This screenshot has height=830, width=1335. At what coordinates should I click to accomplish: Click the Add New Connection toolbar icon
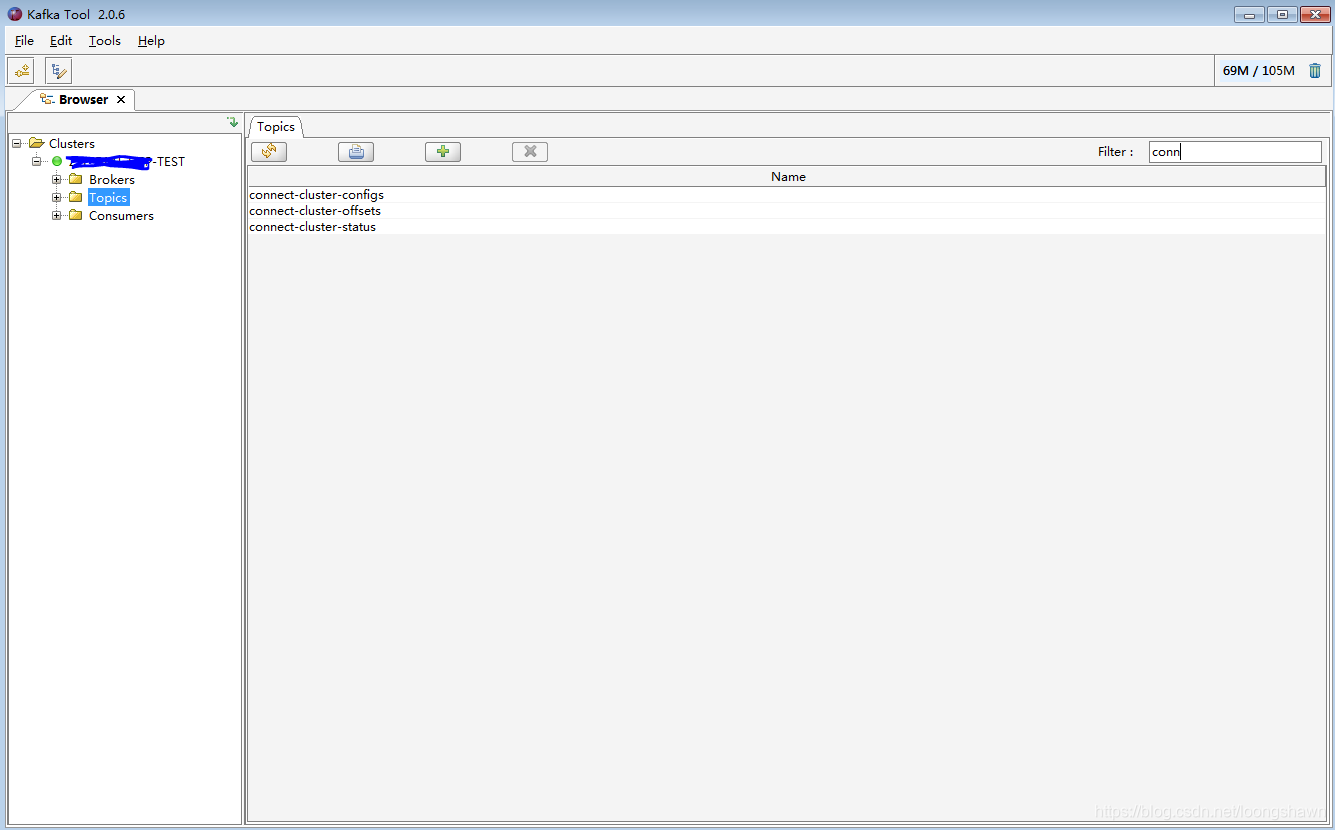21,71
